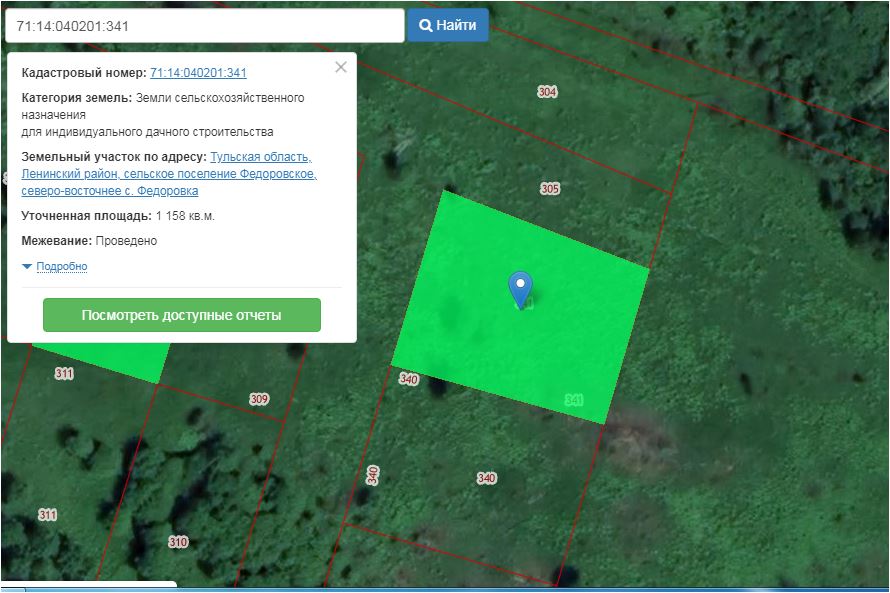Click the 340 label centered in lower parcel
This screenshot has width=890, height=593.
486,479
